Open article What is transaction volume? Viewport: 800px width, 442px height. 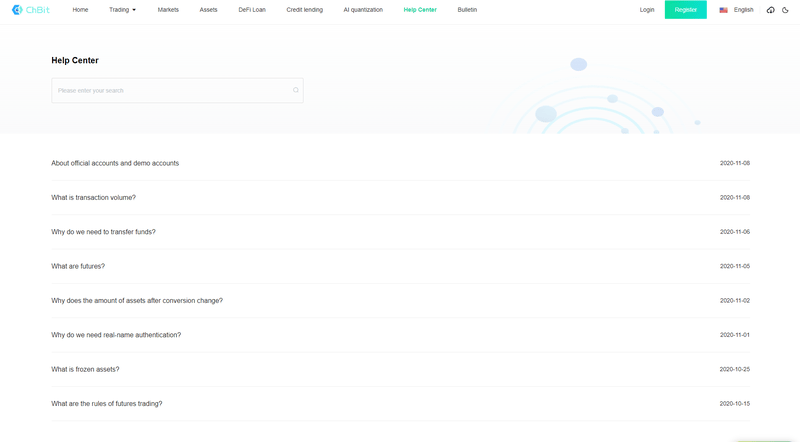tap(93, 198)
